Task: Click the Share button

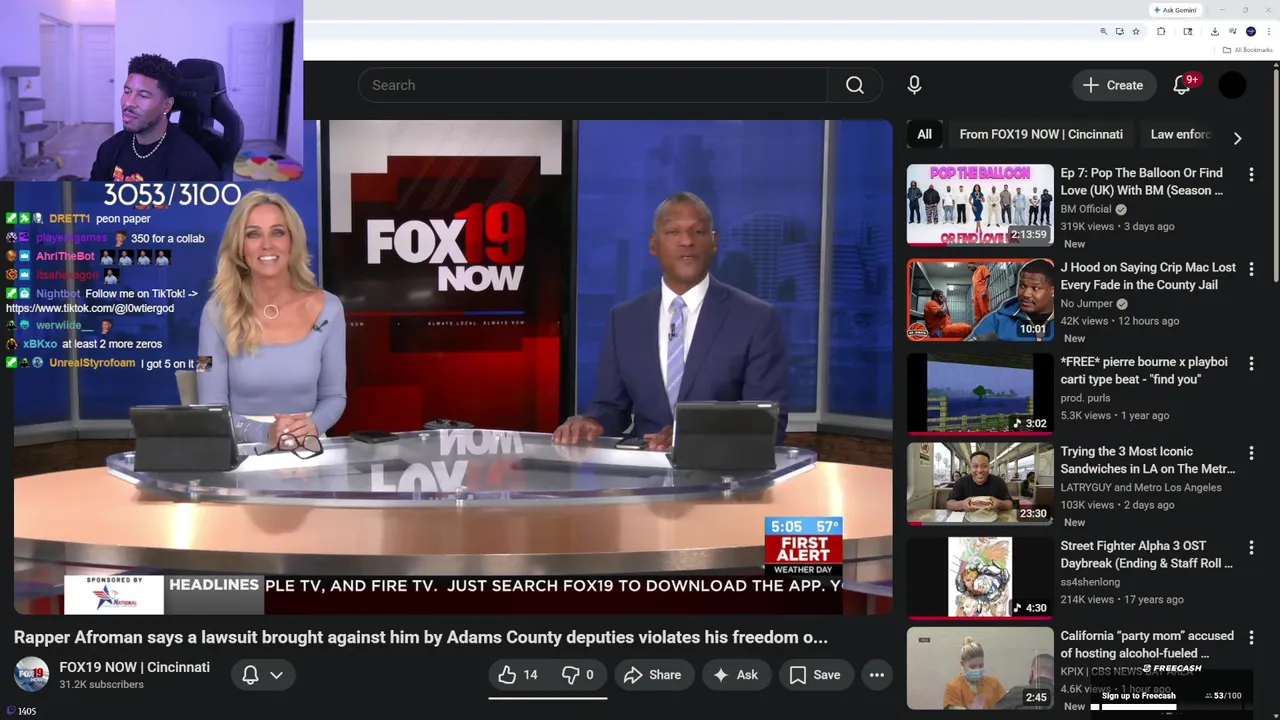Action: pos(652,675)
